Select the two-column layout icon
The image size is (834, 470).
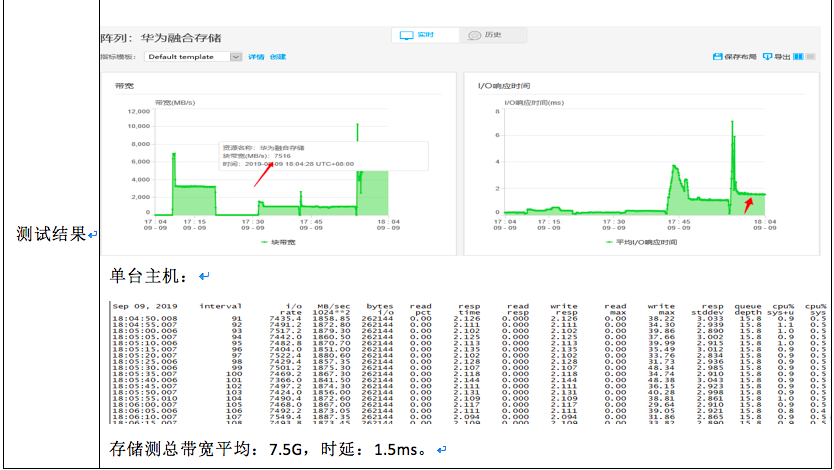pyautogui.click(x=798, y=56)
